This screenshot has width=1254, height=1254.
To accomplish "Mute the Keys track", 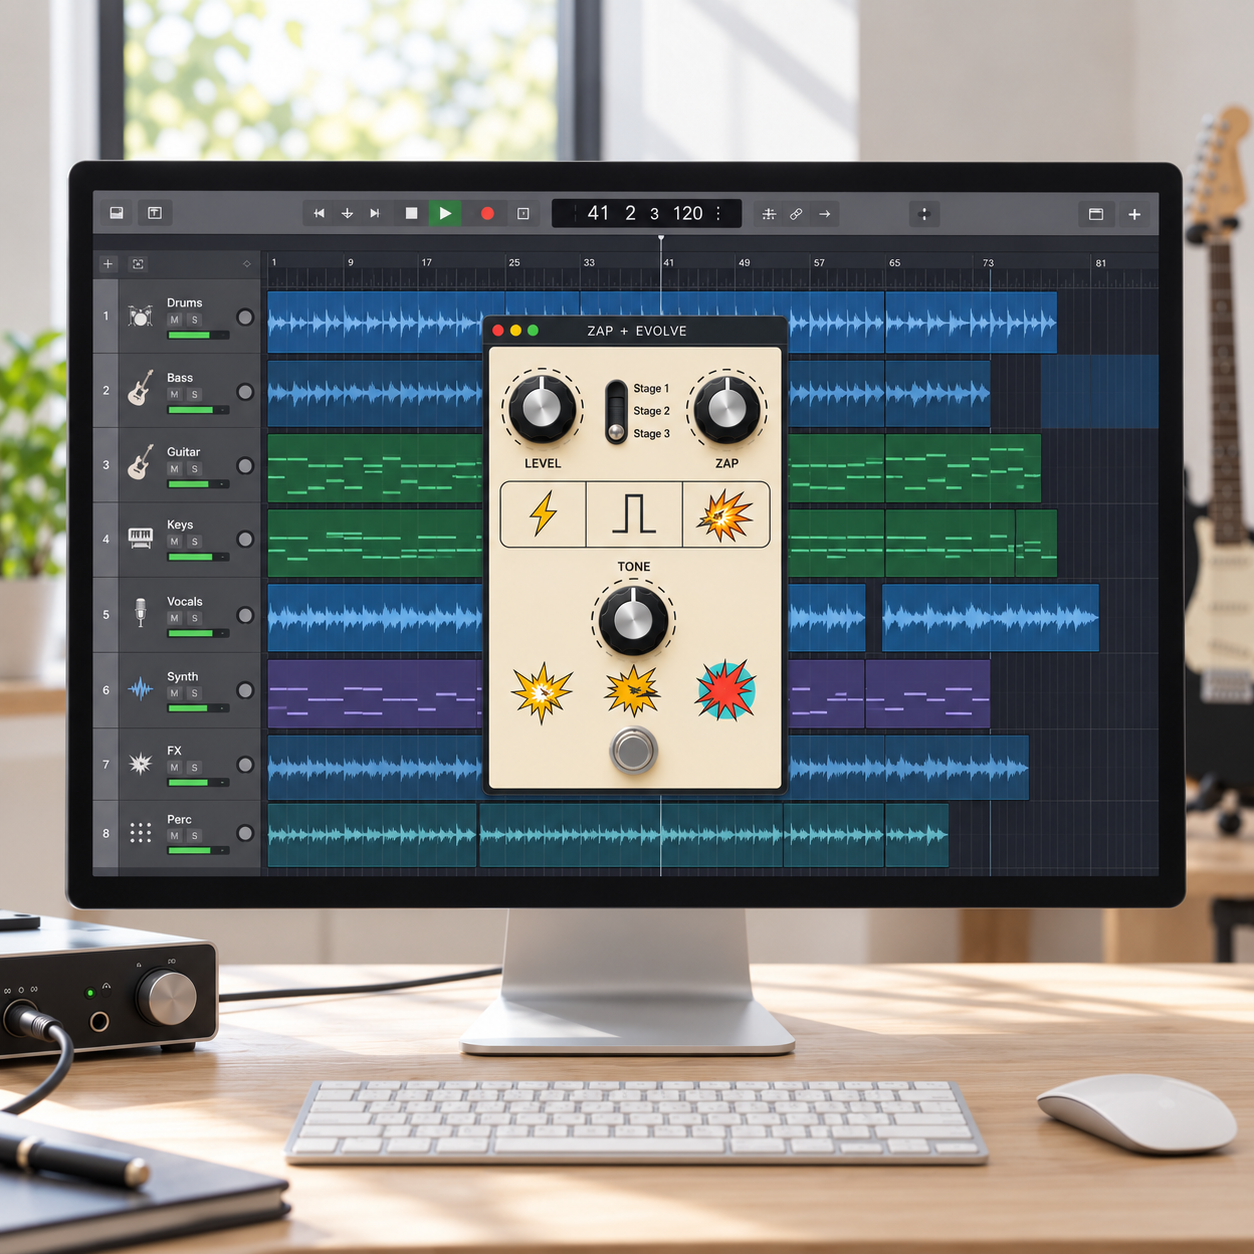I will click(175, 542).
